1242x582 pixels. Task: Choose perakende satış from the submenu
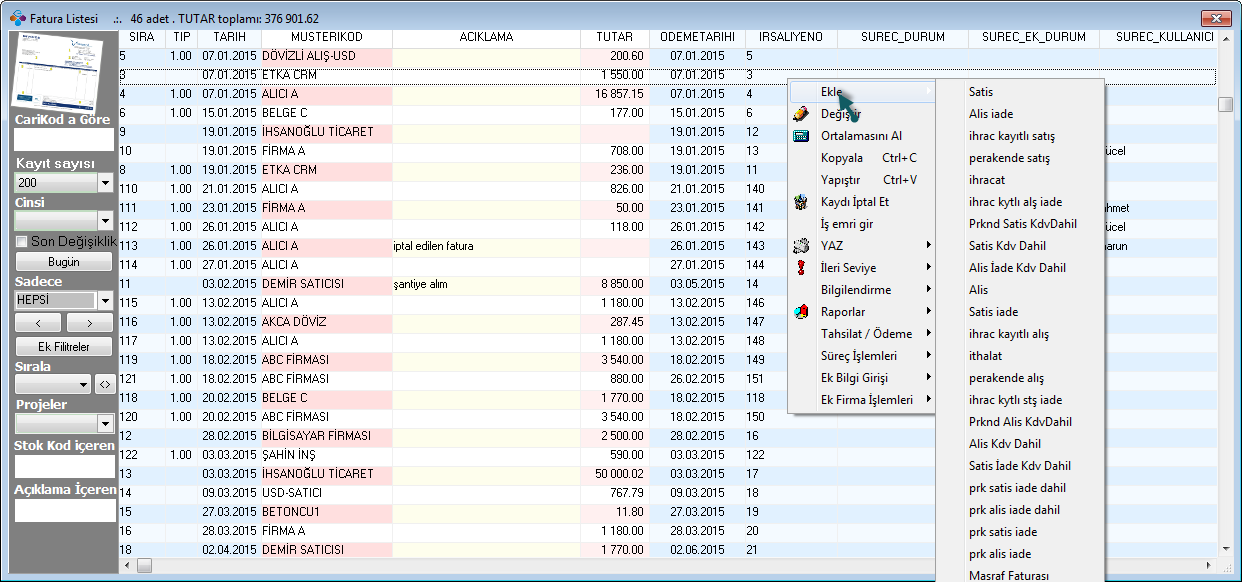[x=1020, y=158]
